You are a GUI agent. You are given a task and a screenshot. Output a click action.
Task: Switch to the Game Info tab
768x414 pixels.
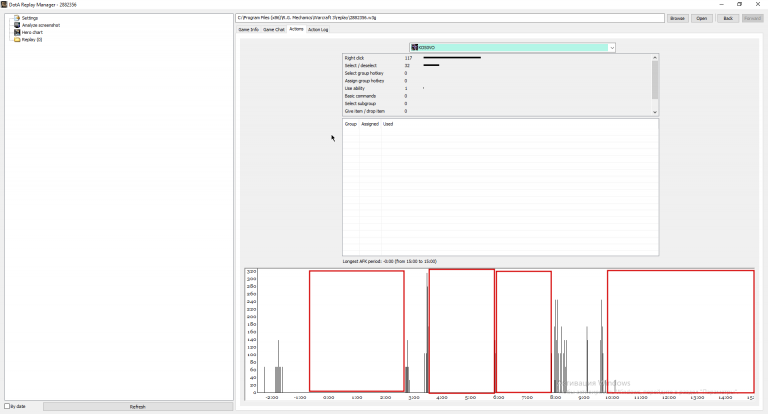(248, 29)
